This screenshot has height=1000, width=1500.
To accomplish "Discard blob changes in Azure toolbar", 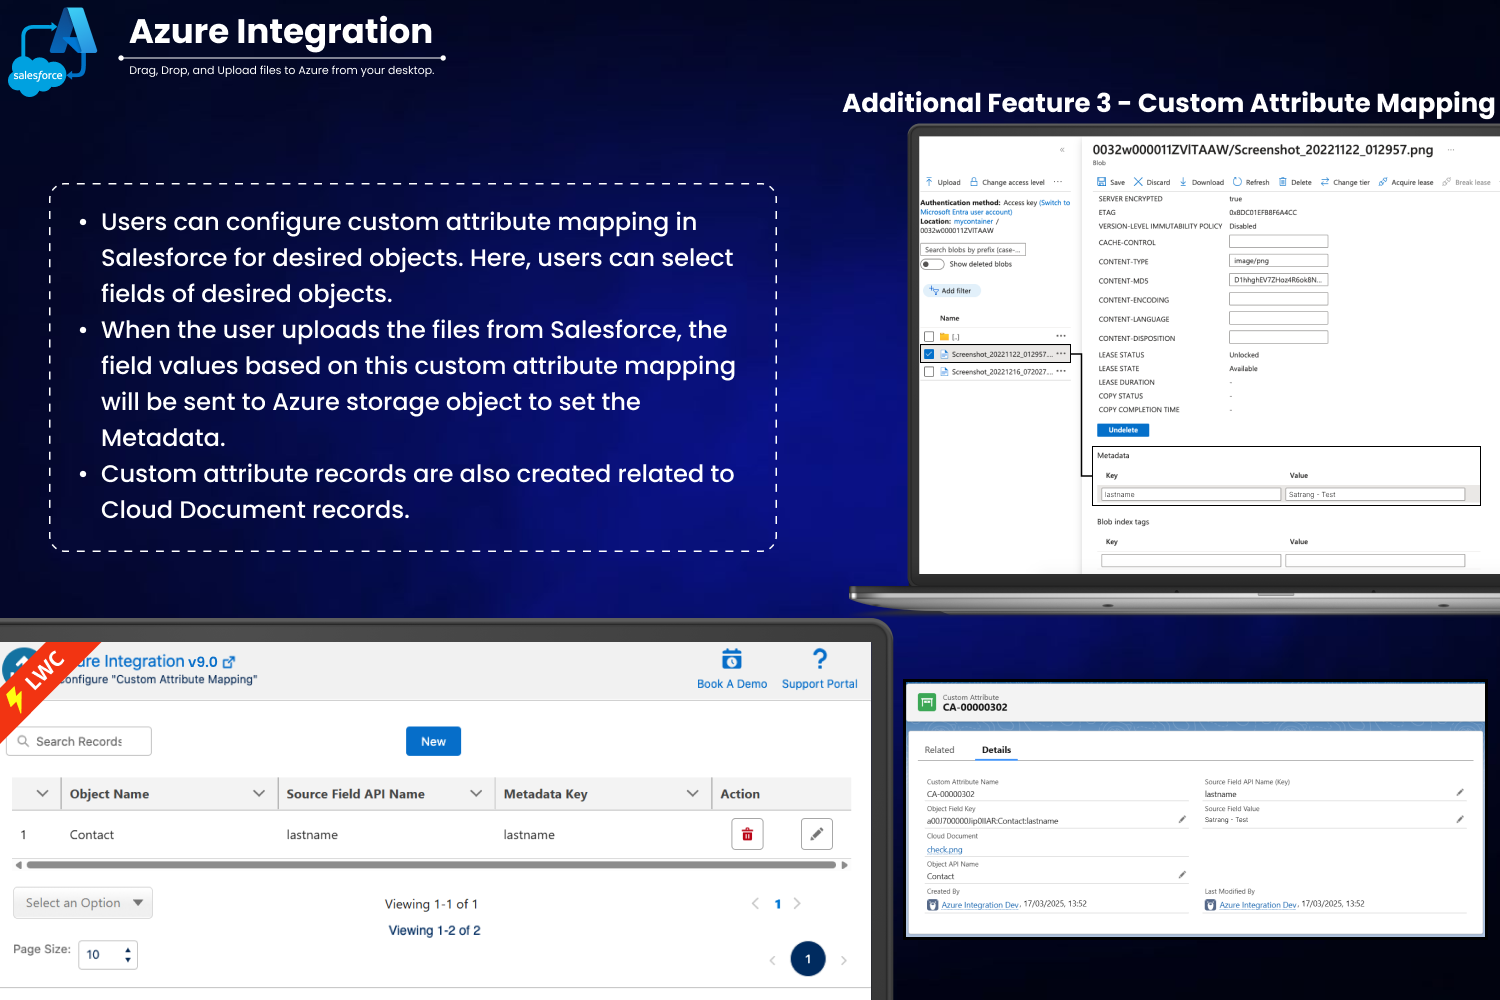I will coord(1152,182).
